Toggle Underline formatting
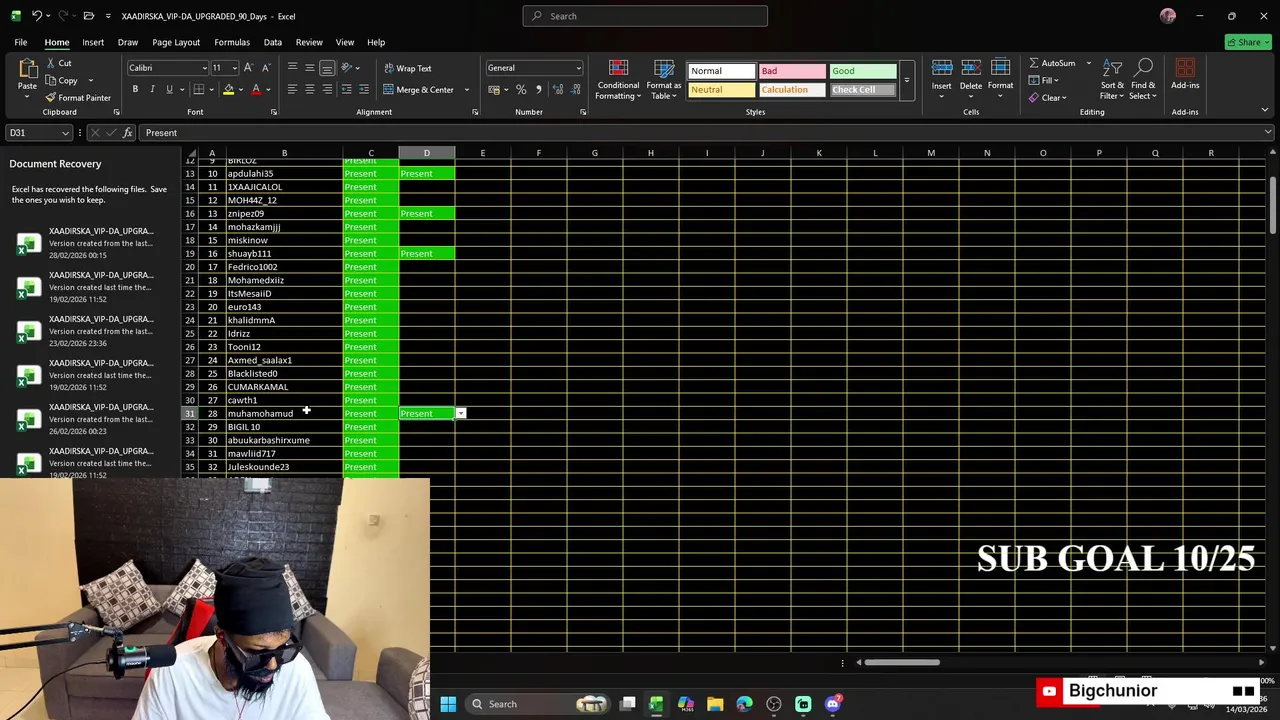This screenshot has height=720, width=1280. click(169, 89)
